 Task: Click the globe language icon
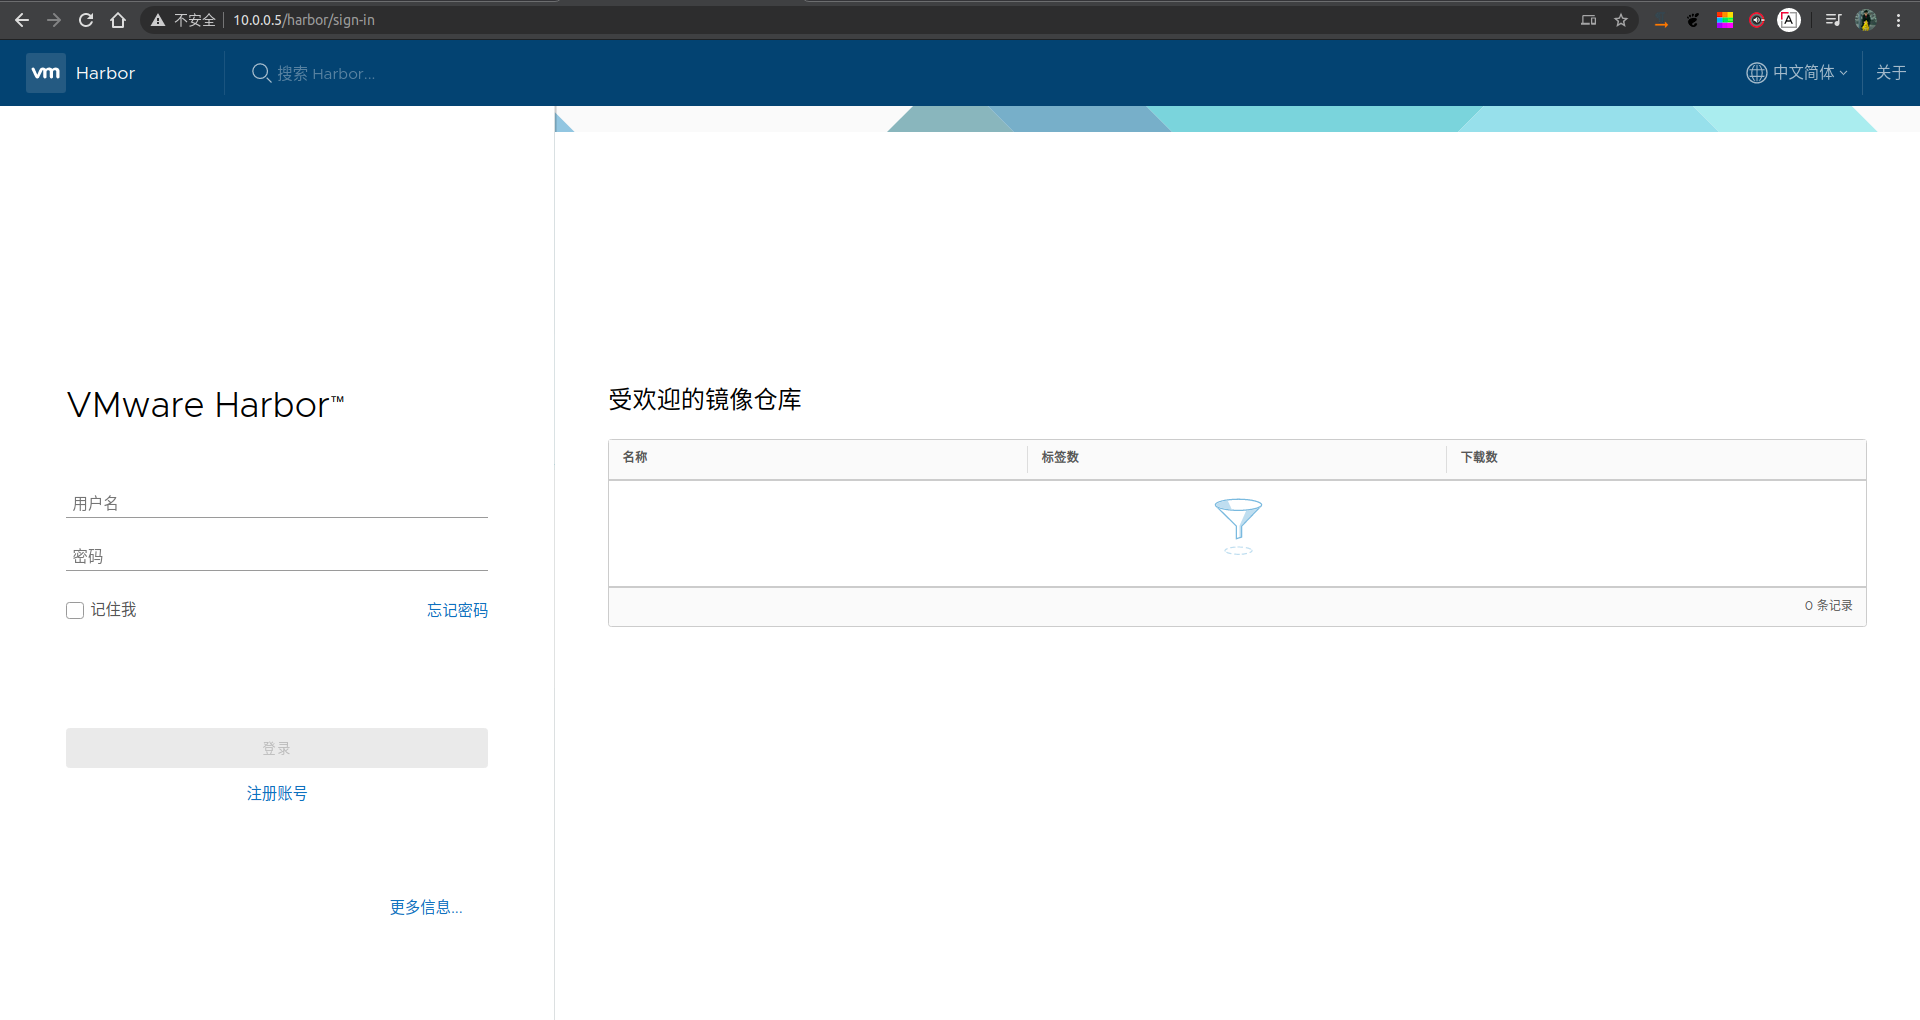[1756, 73]
